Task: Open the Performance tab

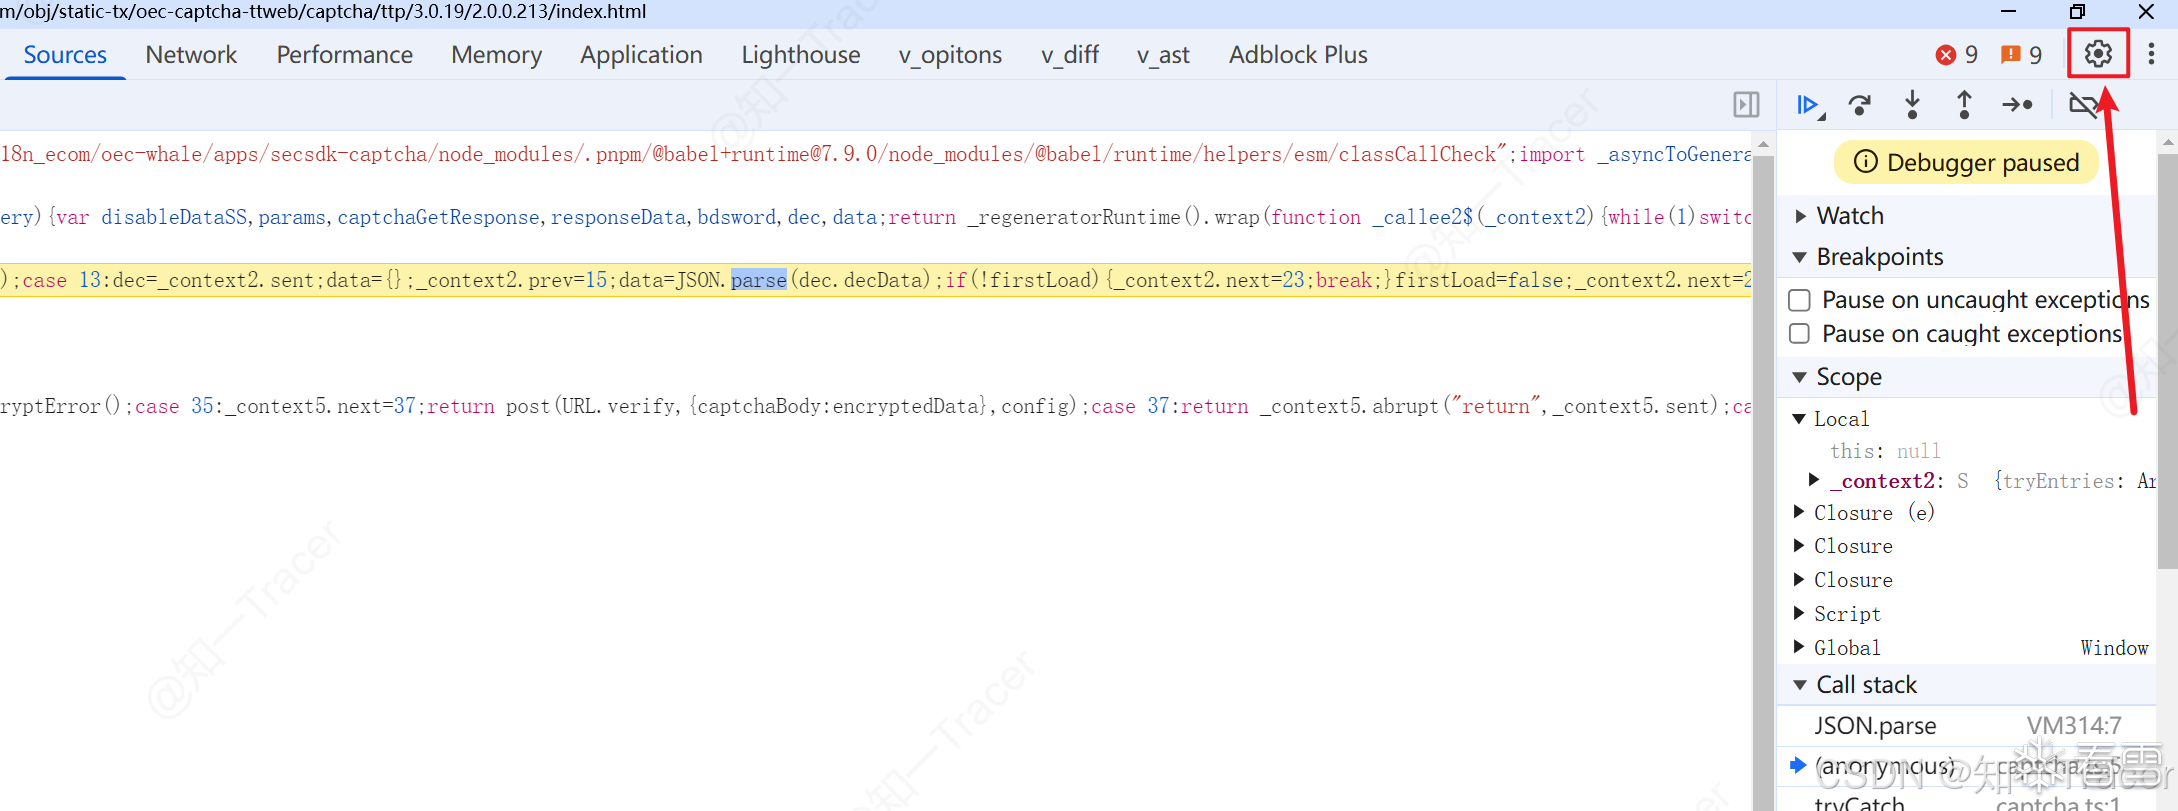Action: pyautogui.click(x=344, y=55)
